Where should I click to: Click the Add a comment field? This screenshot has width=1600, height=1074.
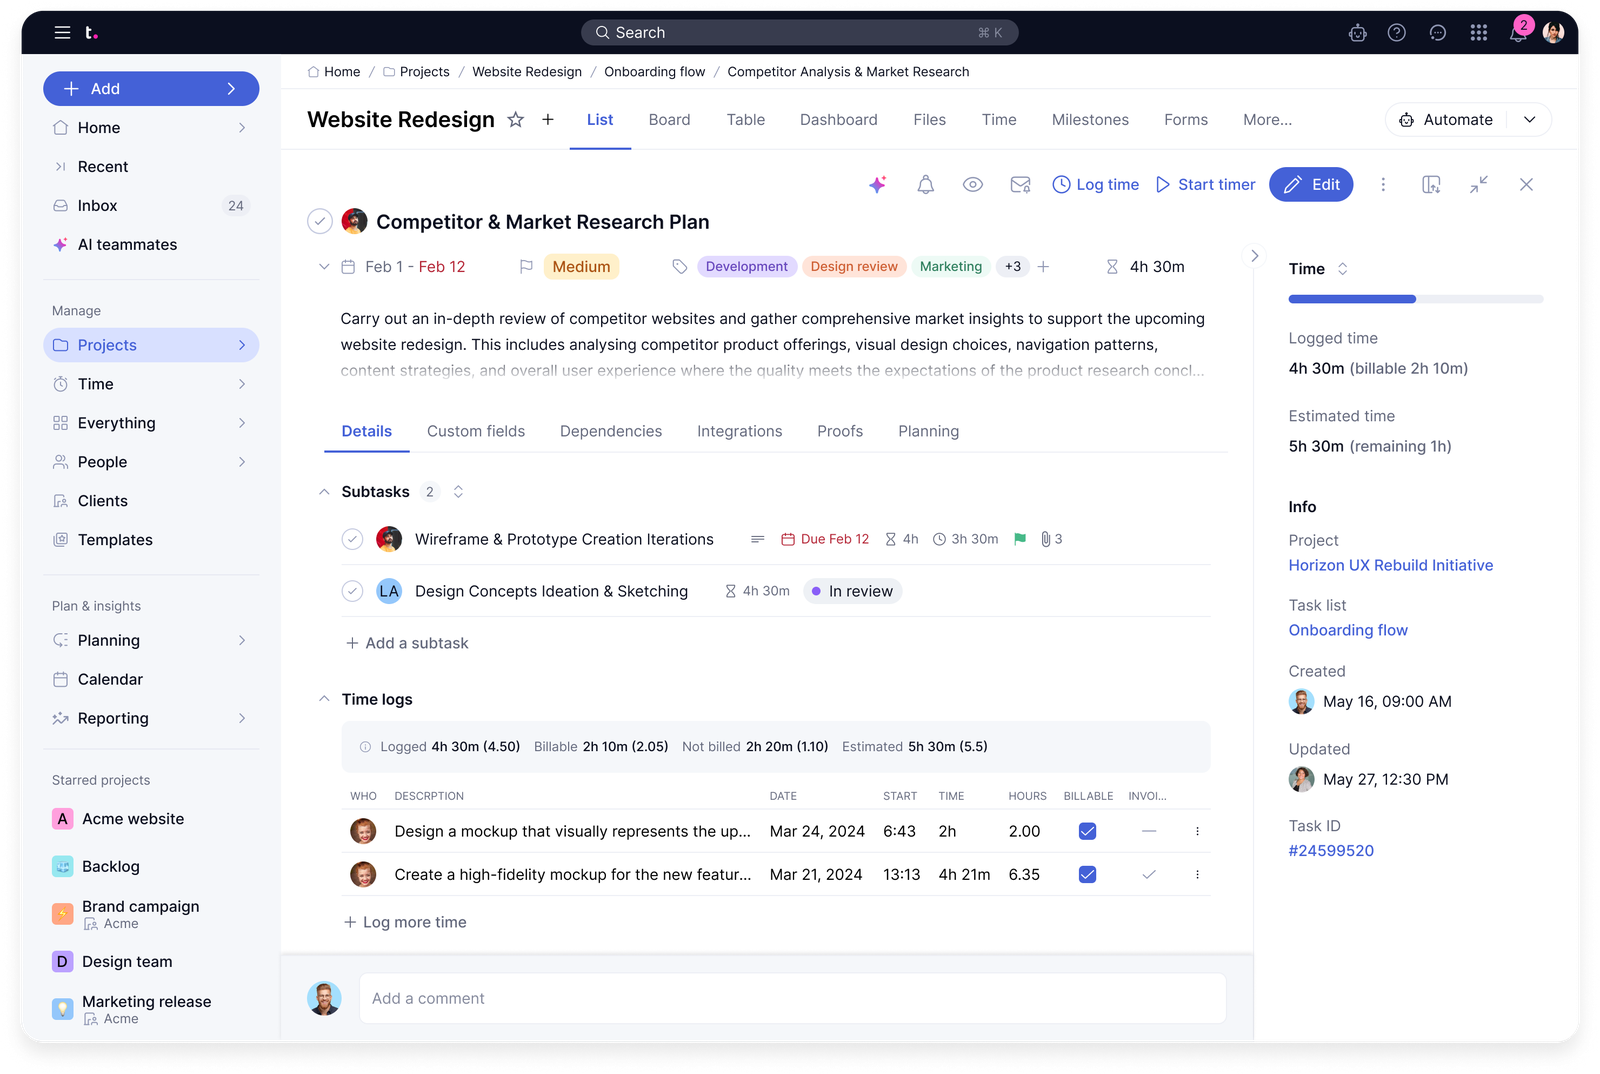(792, 999)
